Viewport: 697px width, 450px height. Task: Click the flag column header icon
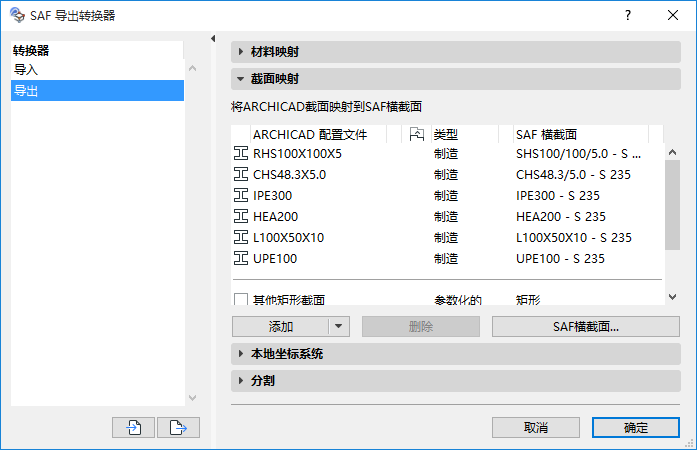click(417, 134)
